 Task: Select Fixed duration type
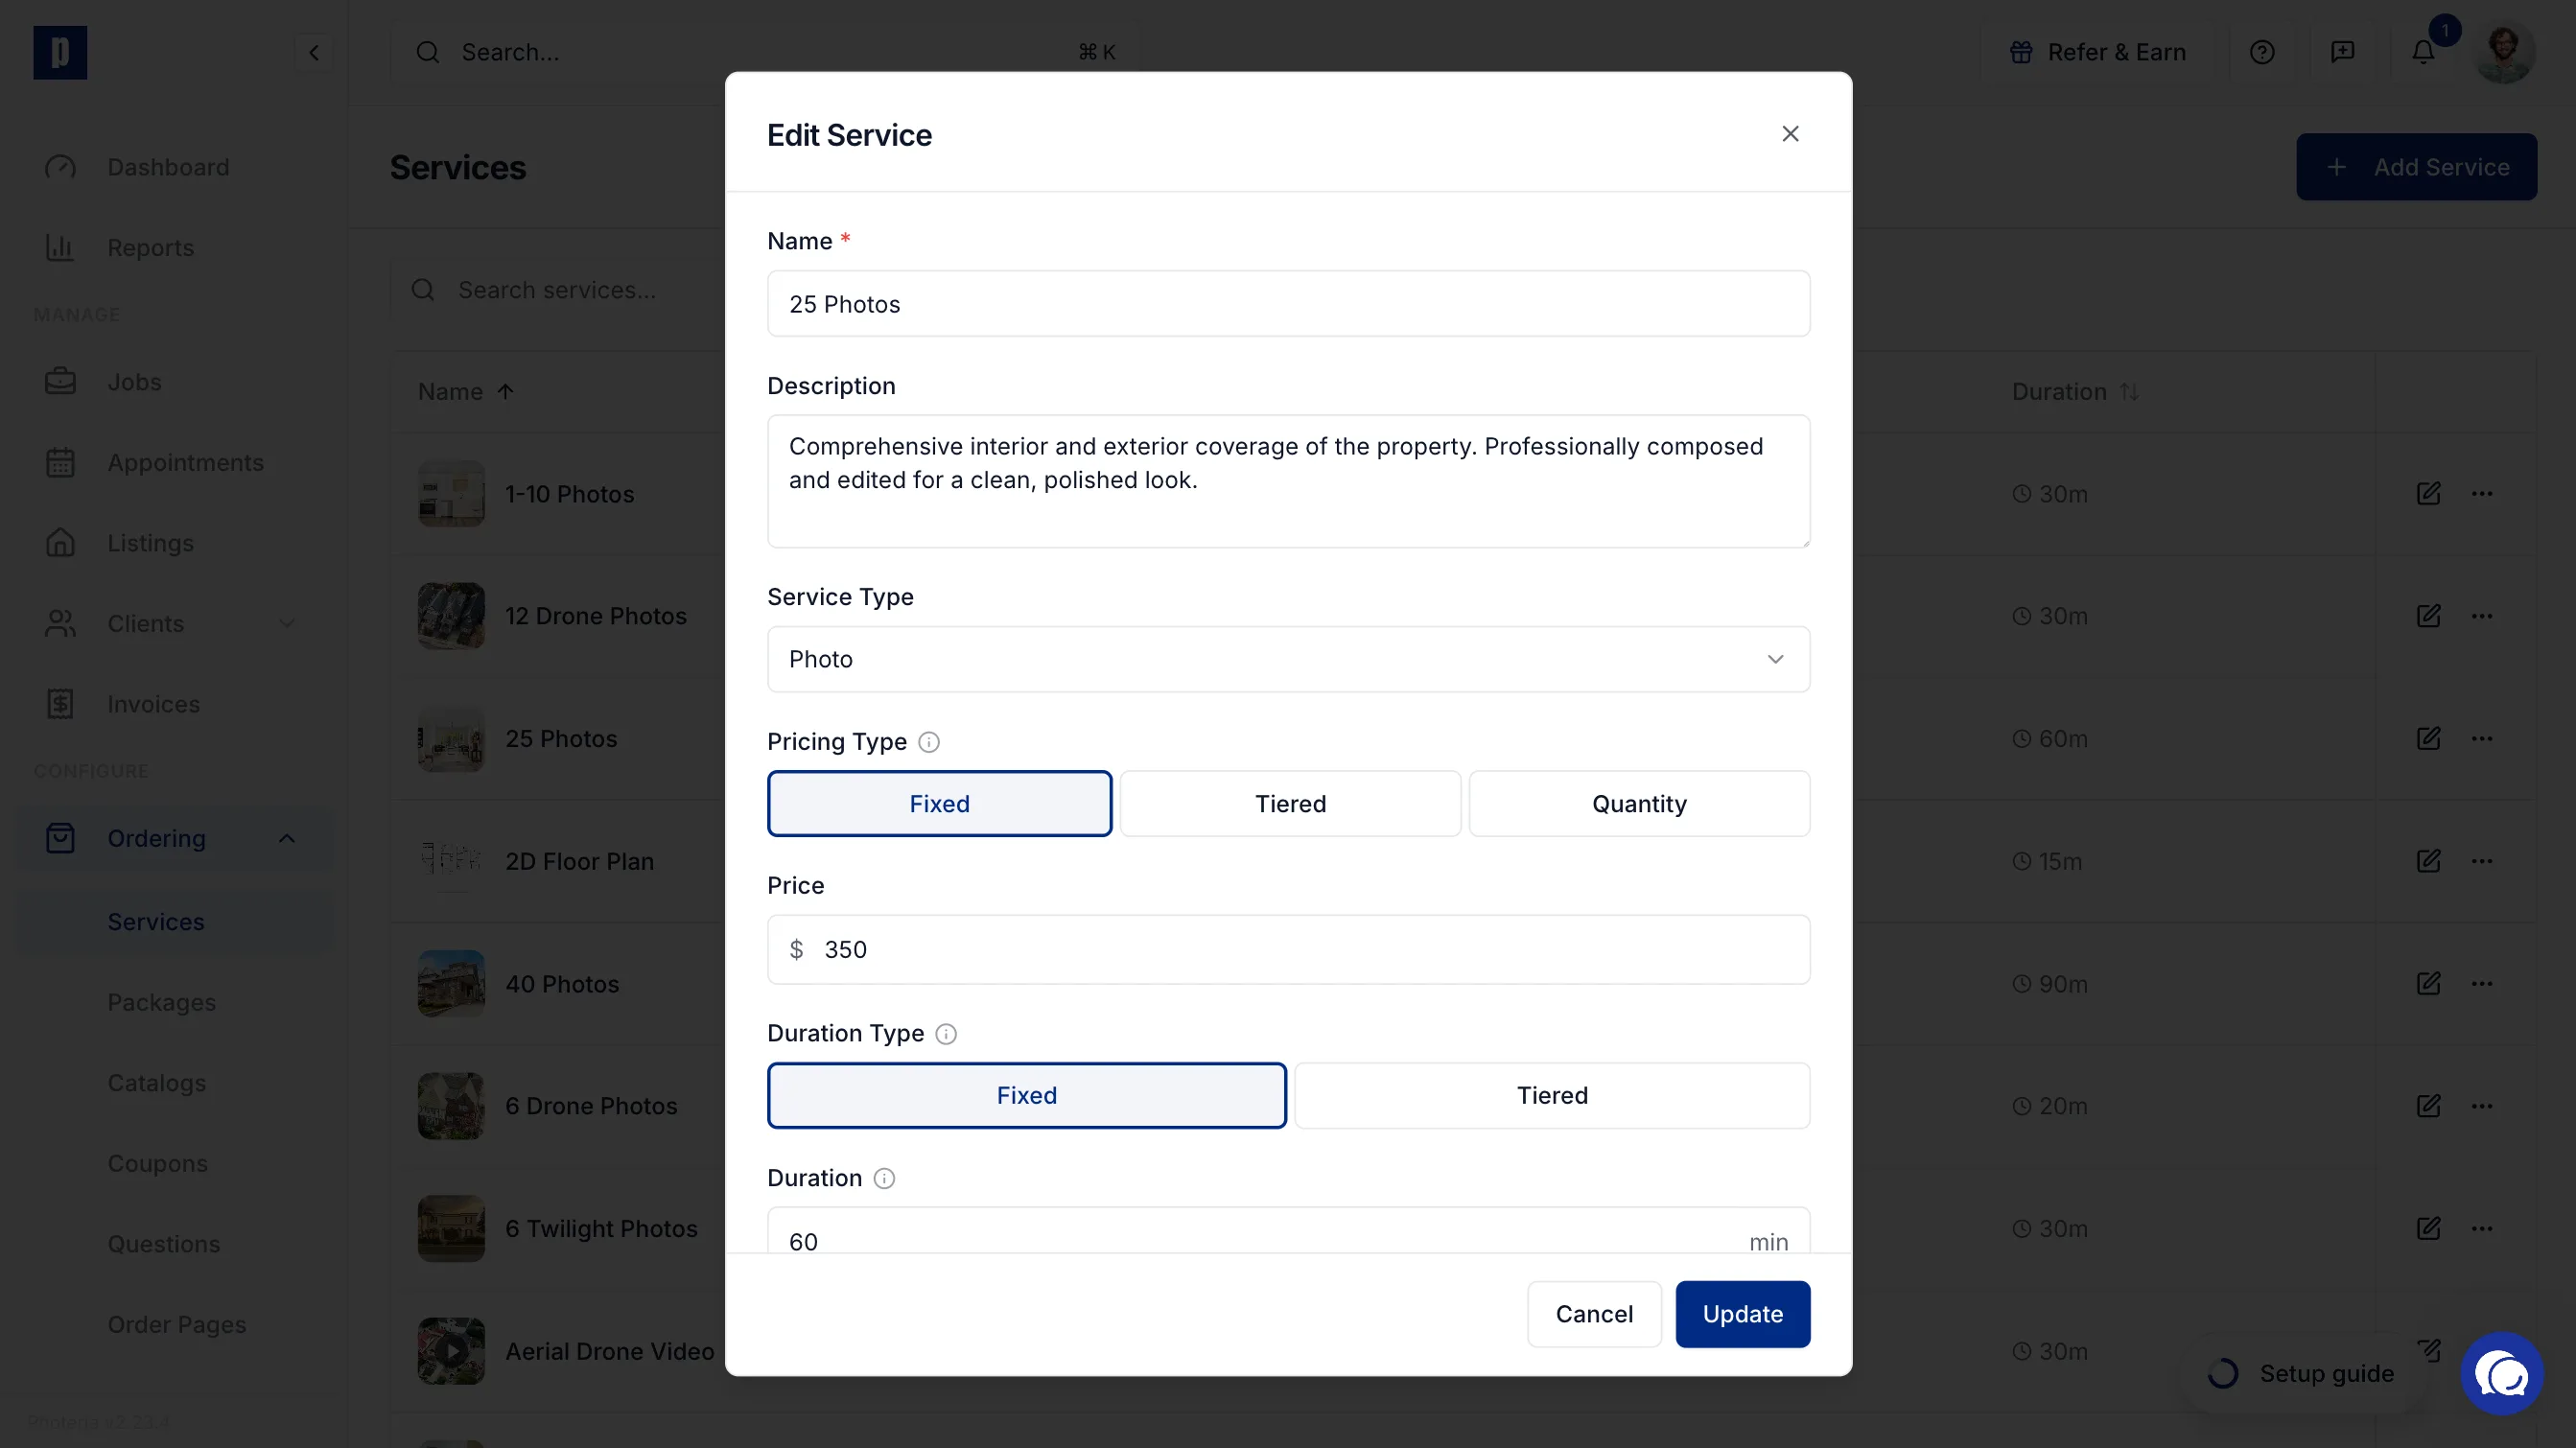click(x=1026, y=1096)
